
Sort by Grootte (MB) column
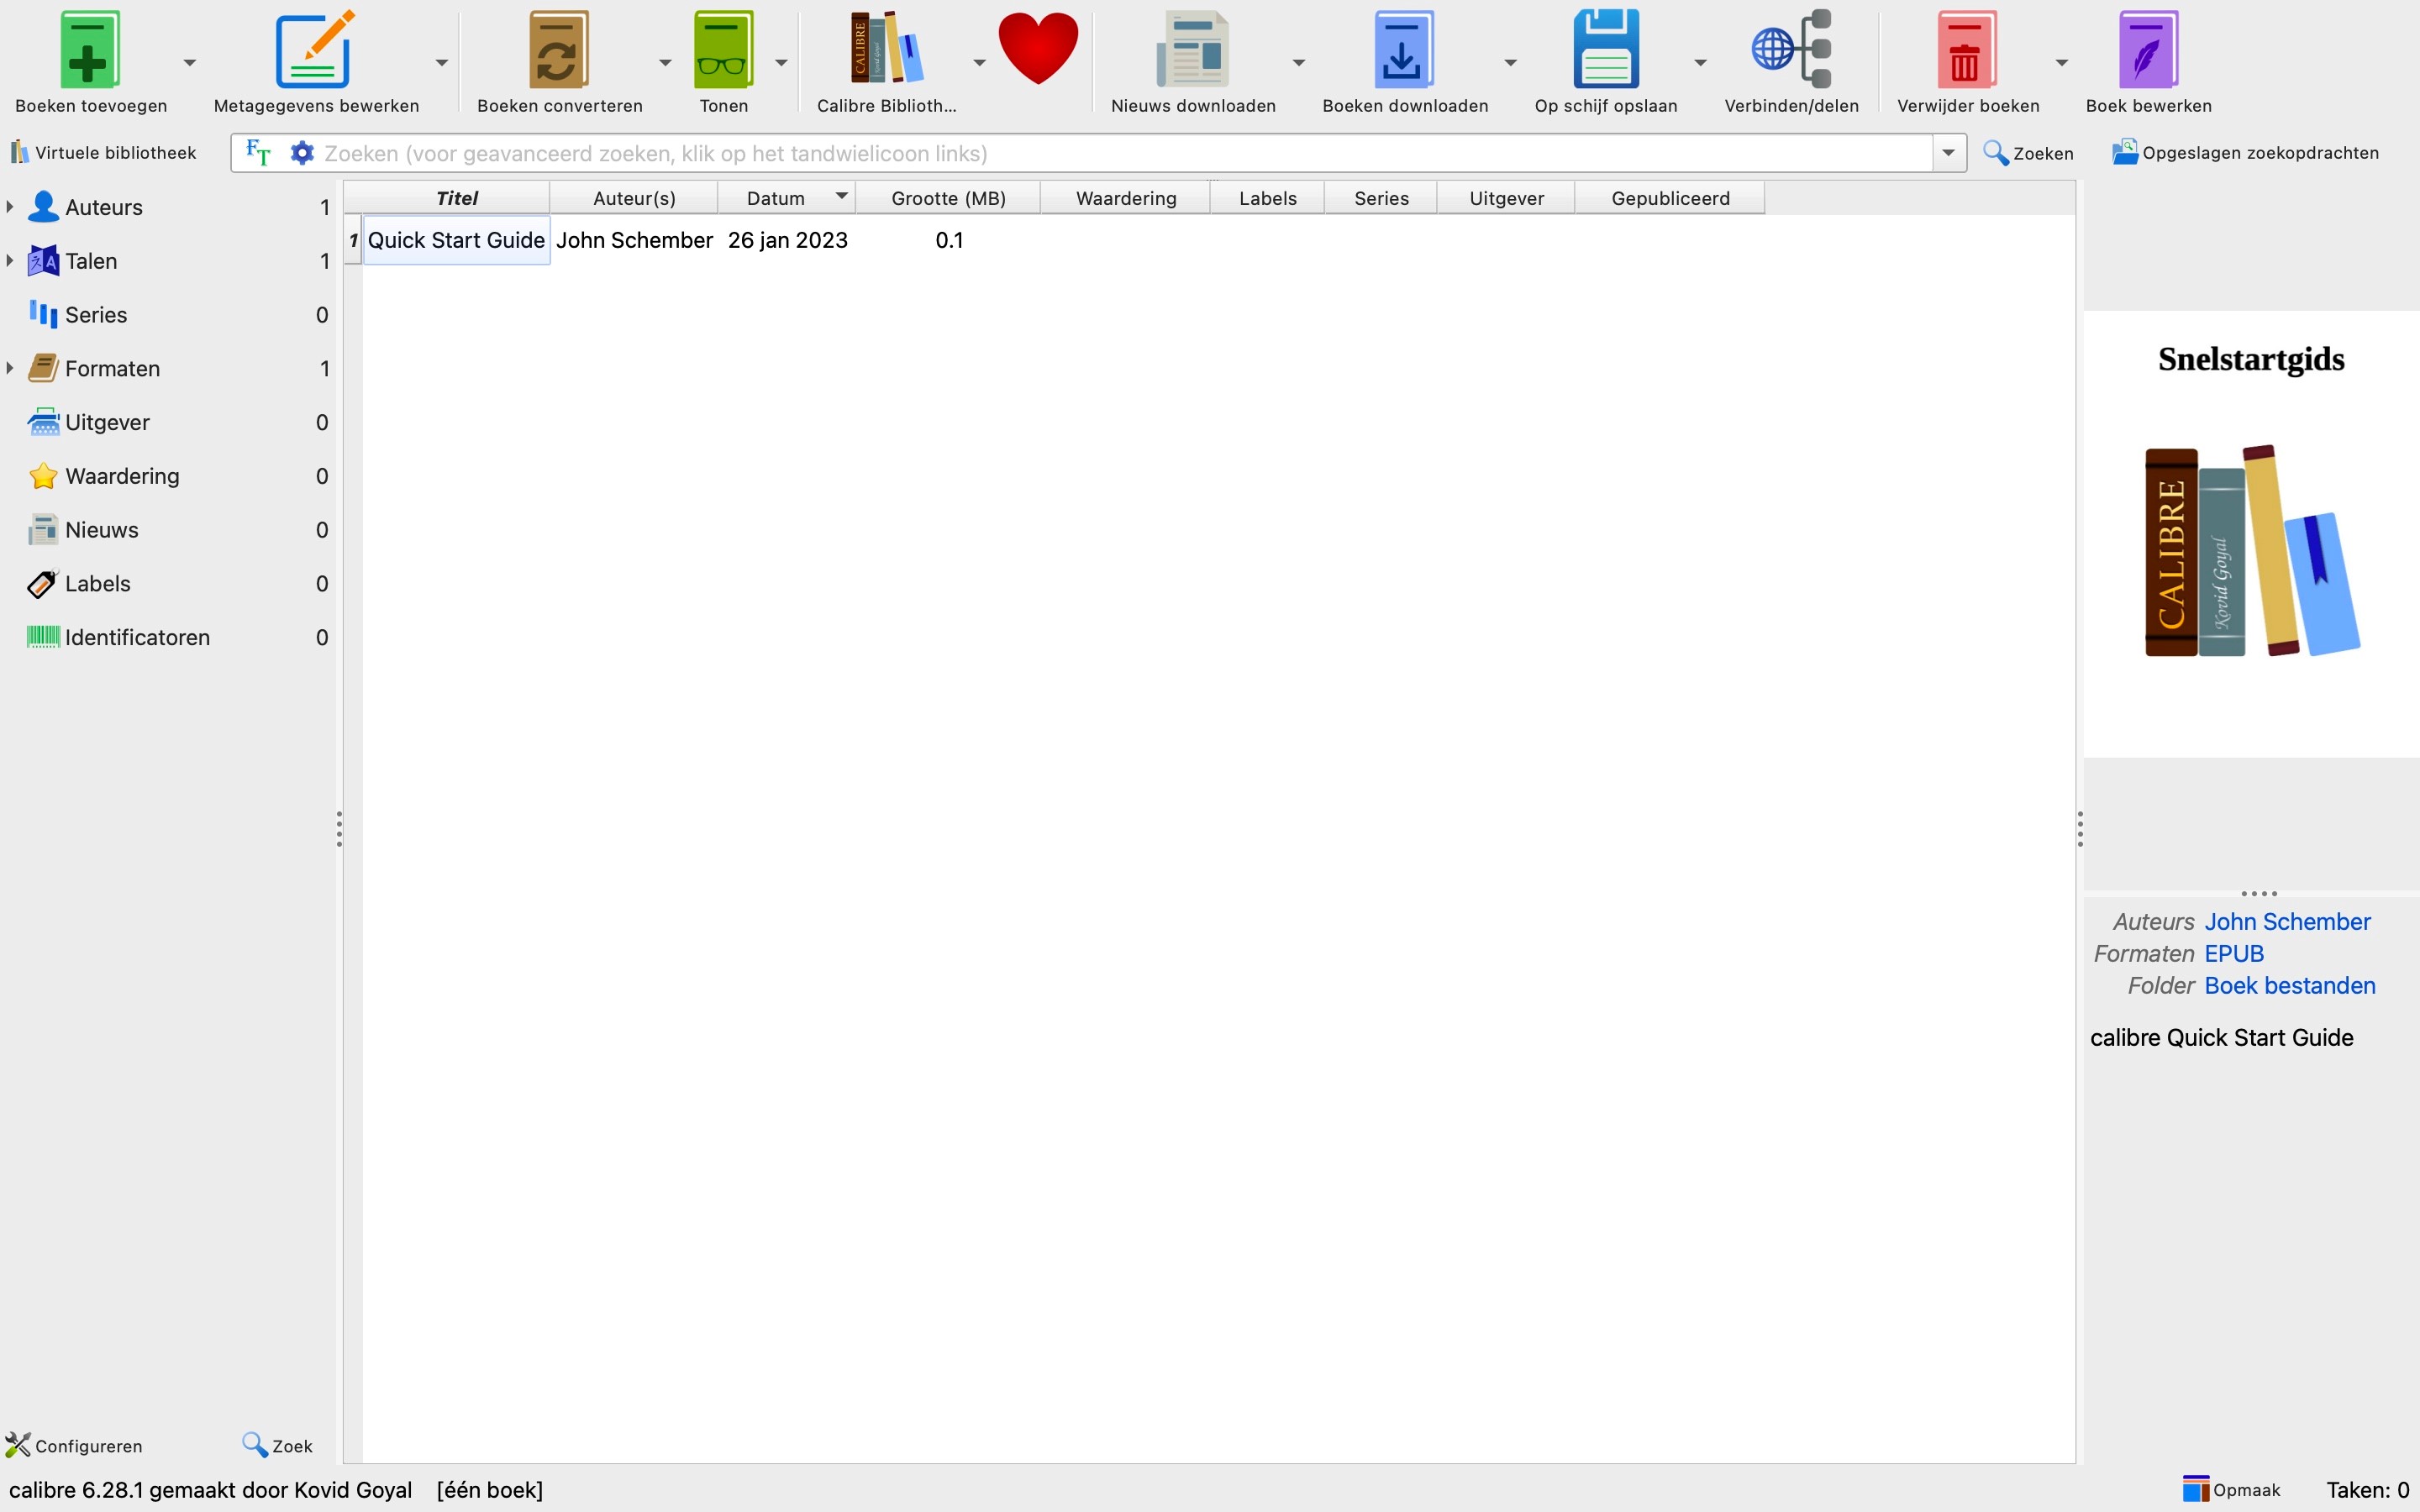(948, 198)
